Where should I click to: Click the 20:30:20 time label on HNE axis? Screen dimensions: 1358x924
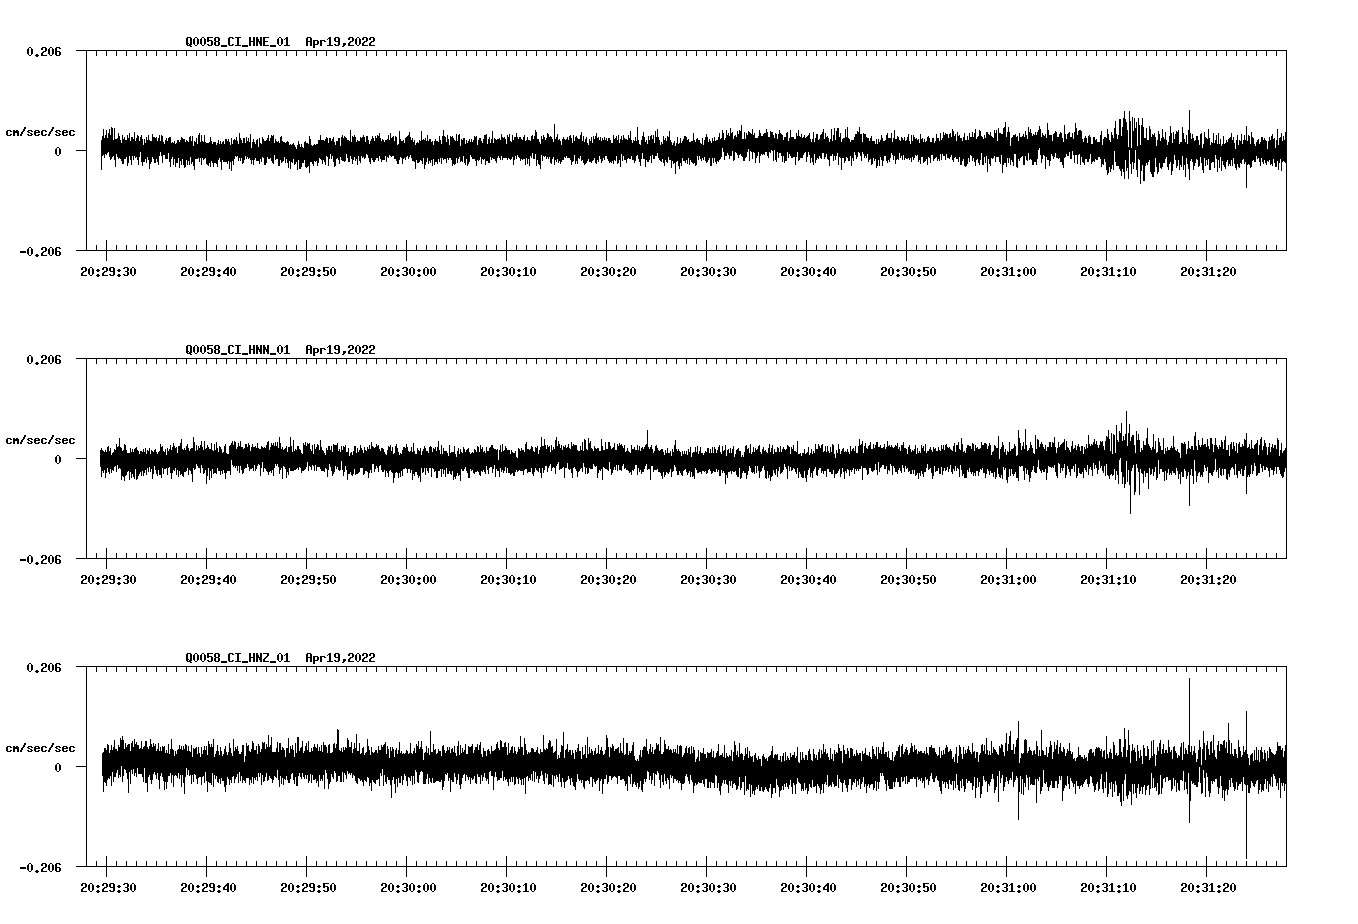[x=608, y=272]
